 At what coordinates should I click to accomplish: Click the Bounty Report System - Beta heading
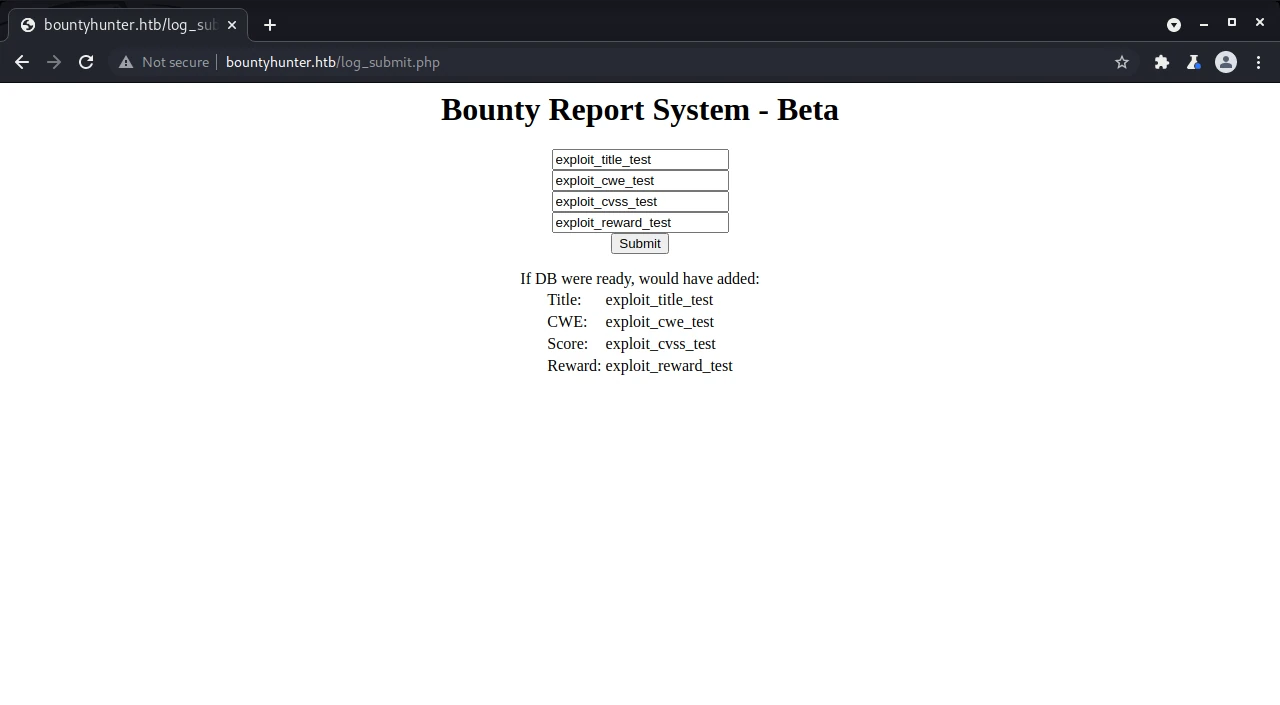[x=640, y=110]
